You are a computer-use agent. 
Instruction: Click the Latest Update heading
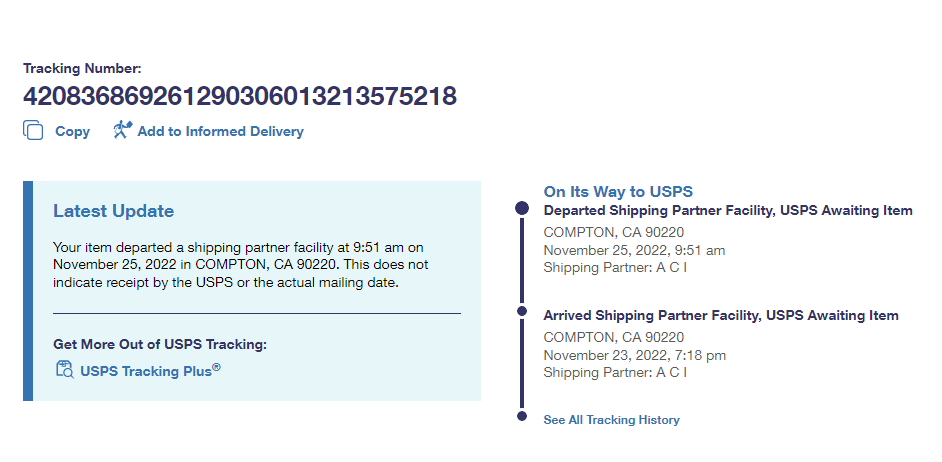click(113, 211)
